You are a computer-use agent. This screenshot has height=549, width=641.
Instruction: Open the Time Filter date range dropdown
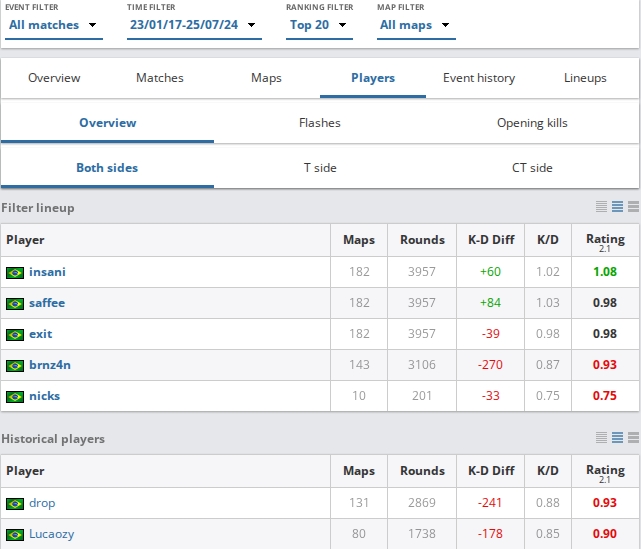point(194,25)
